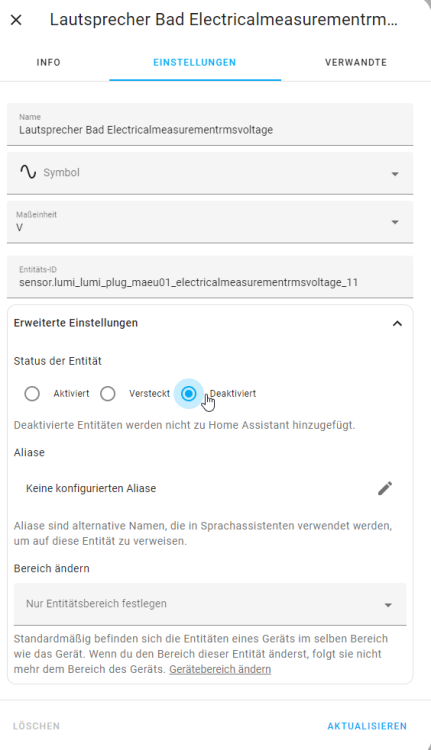431x750 pixels.
Task: Click the AKTUALISIEREN button
Action: tap(367, 726)
